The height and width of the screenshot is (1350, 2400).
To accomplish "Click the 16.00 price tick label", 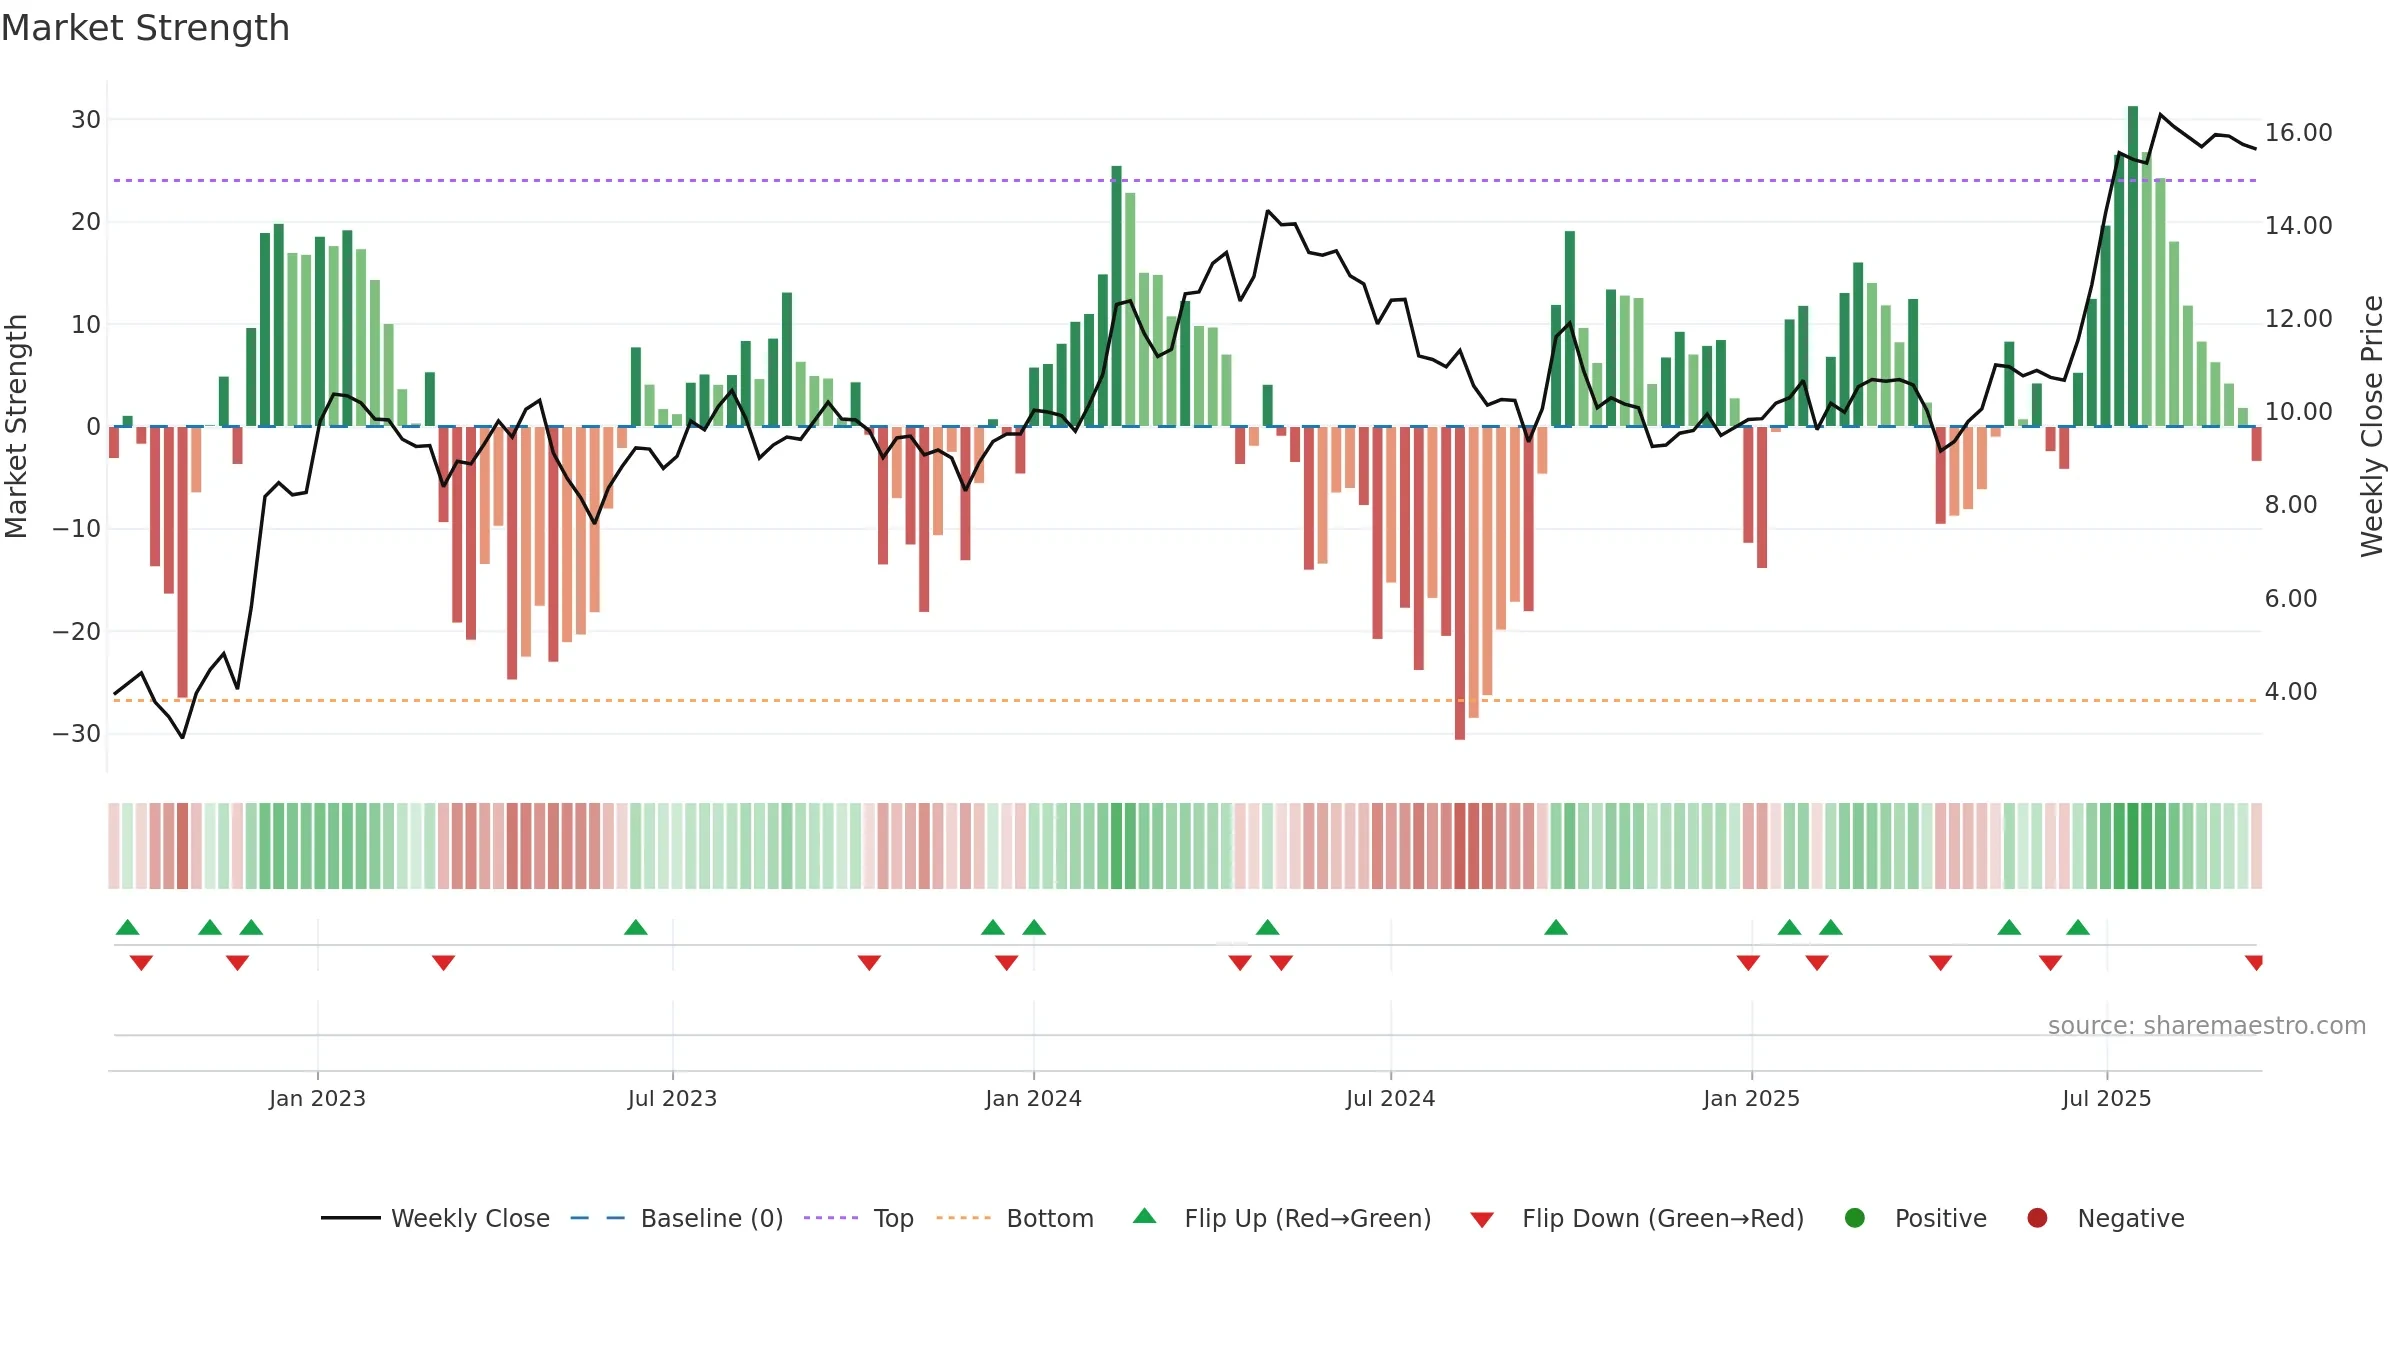I will 2298,133.
